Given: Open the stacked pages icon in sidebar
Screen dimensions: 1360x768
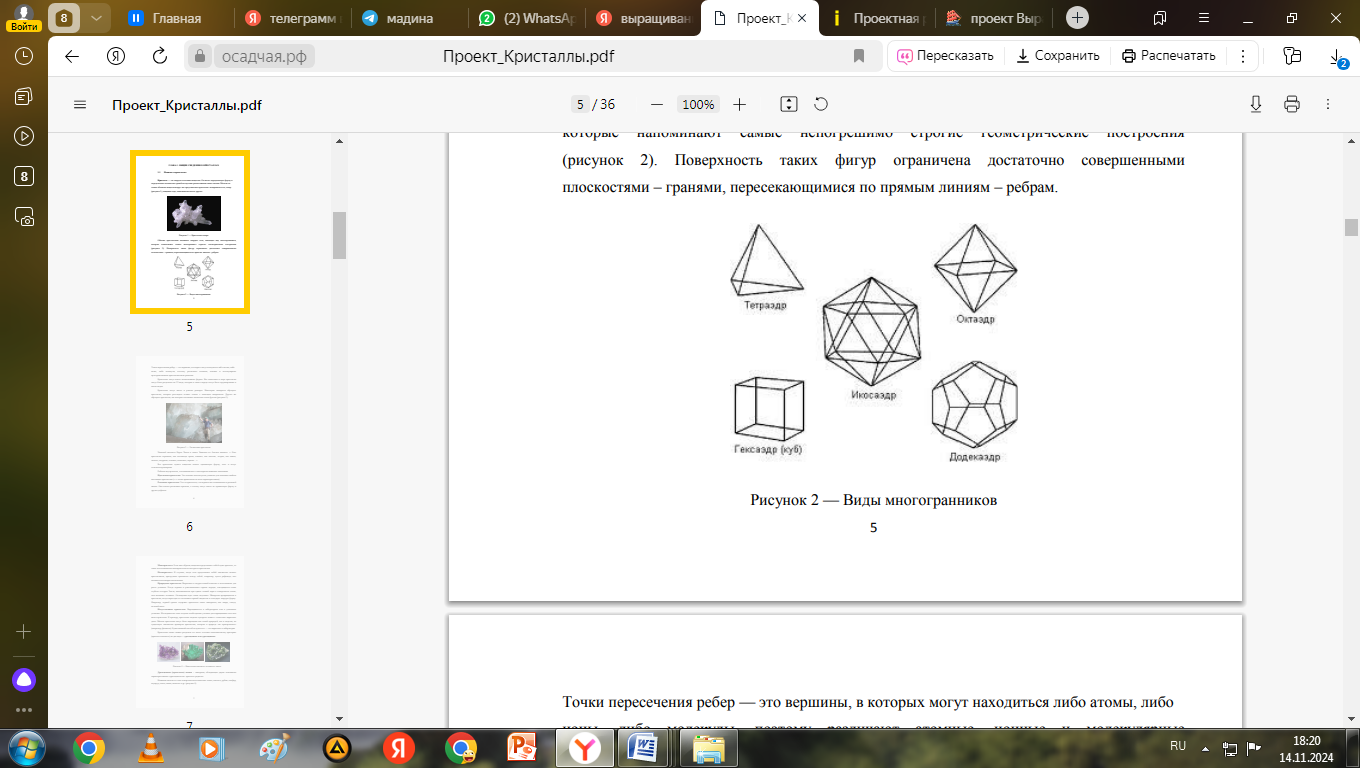Looking at the screenshot, I should [24, 96].
